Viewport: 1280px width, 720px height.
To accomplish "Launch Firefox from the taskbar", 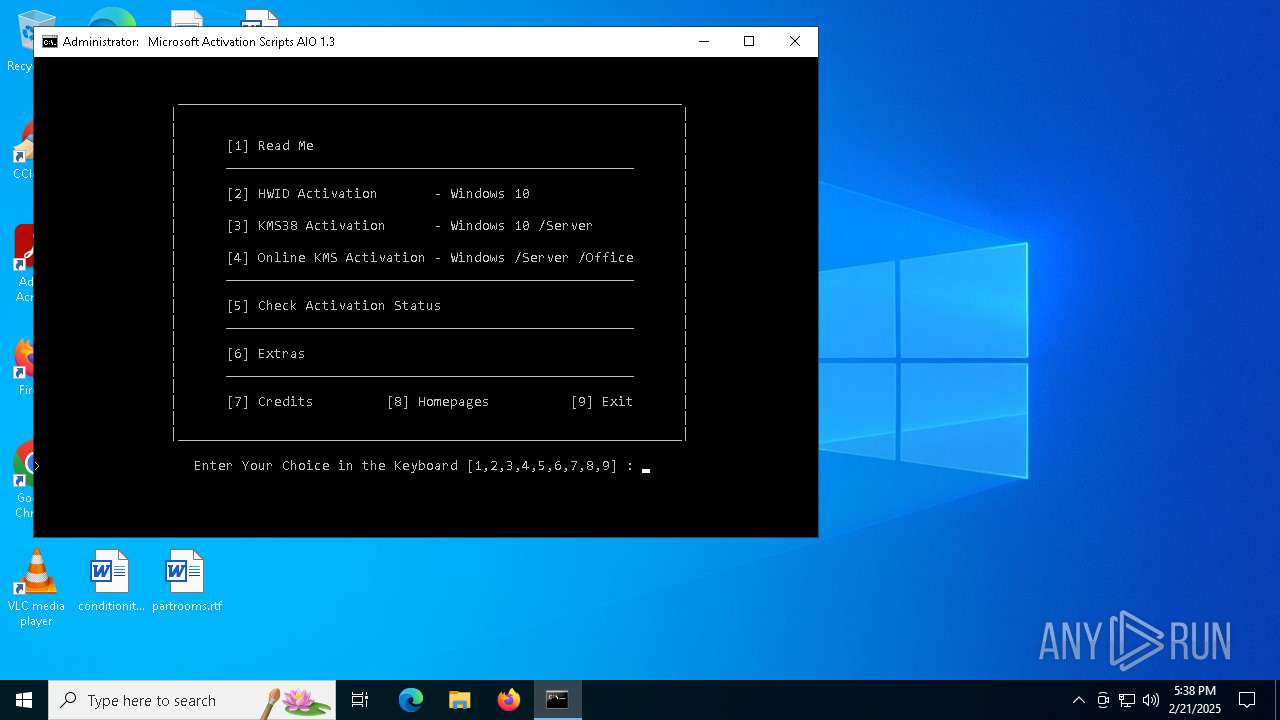I will click(x=509, y=700).
